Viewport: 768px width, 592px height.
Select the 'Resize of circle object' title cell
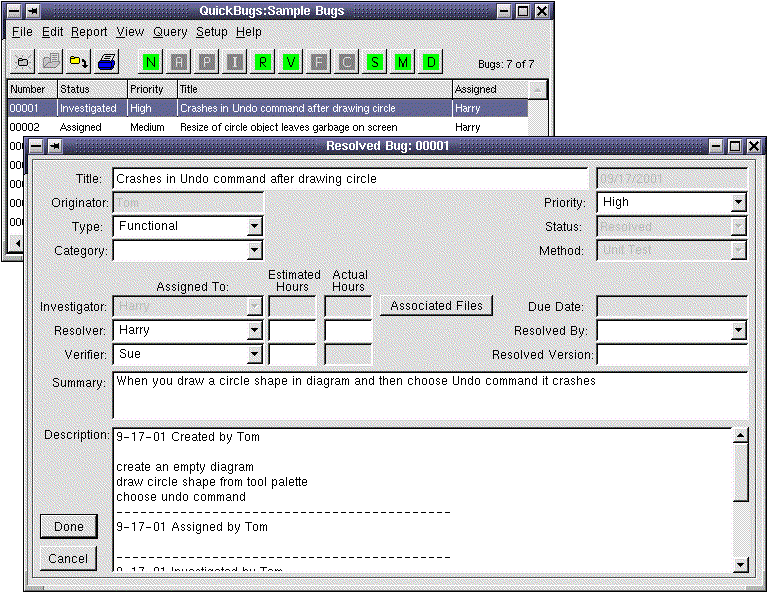[x=288, y=127]
